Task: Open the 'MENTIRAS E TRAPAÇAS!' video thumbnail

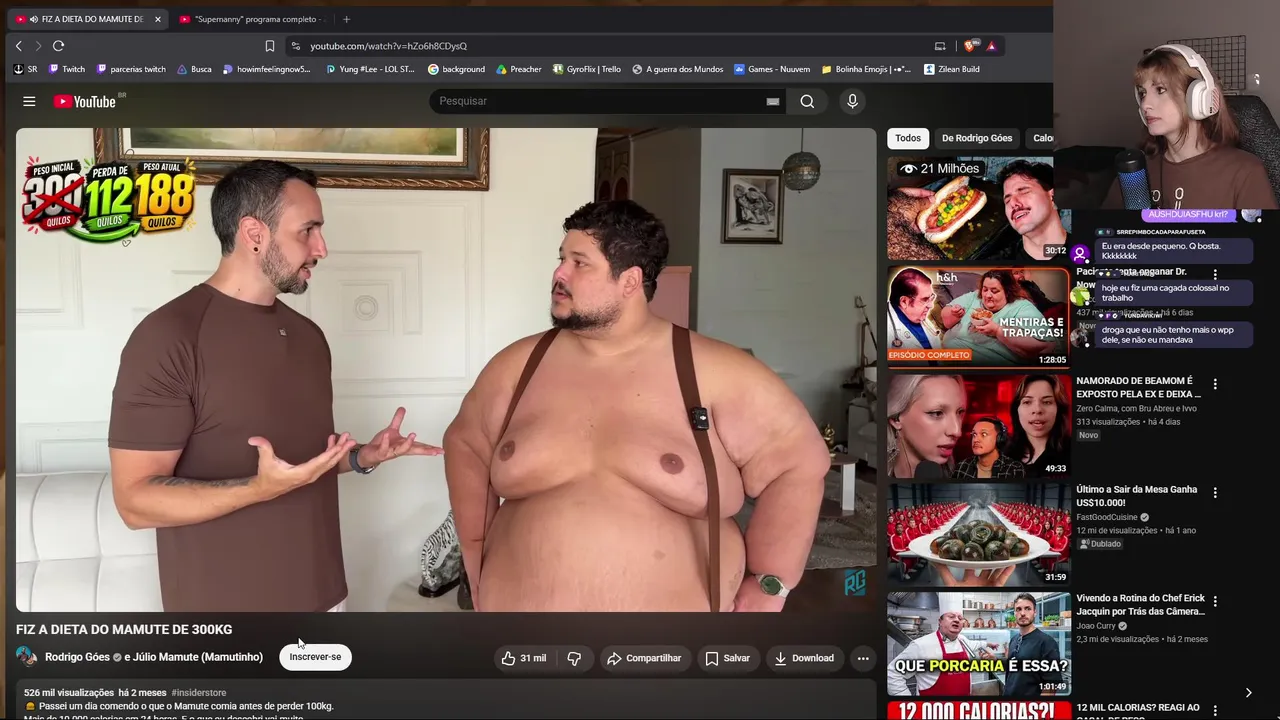Action: click(x=978, y=317)
